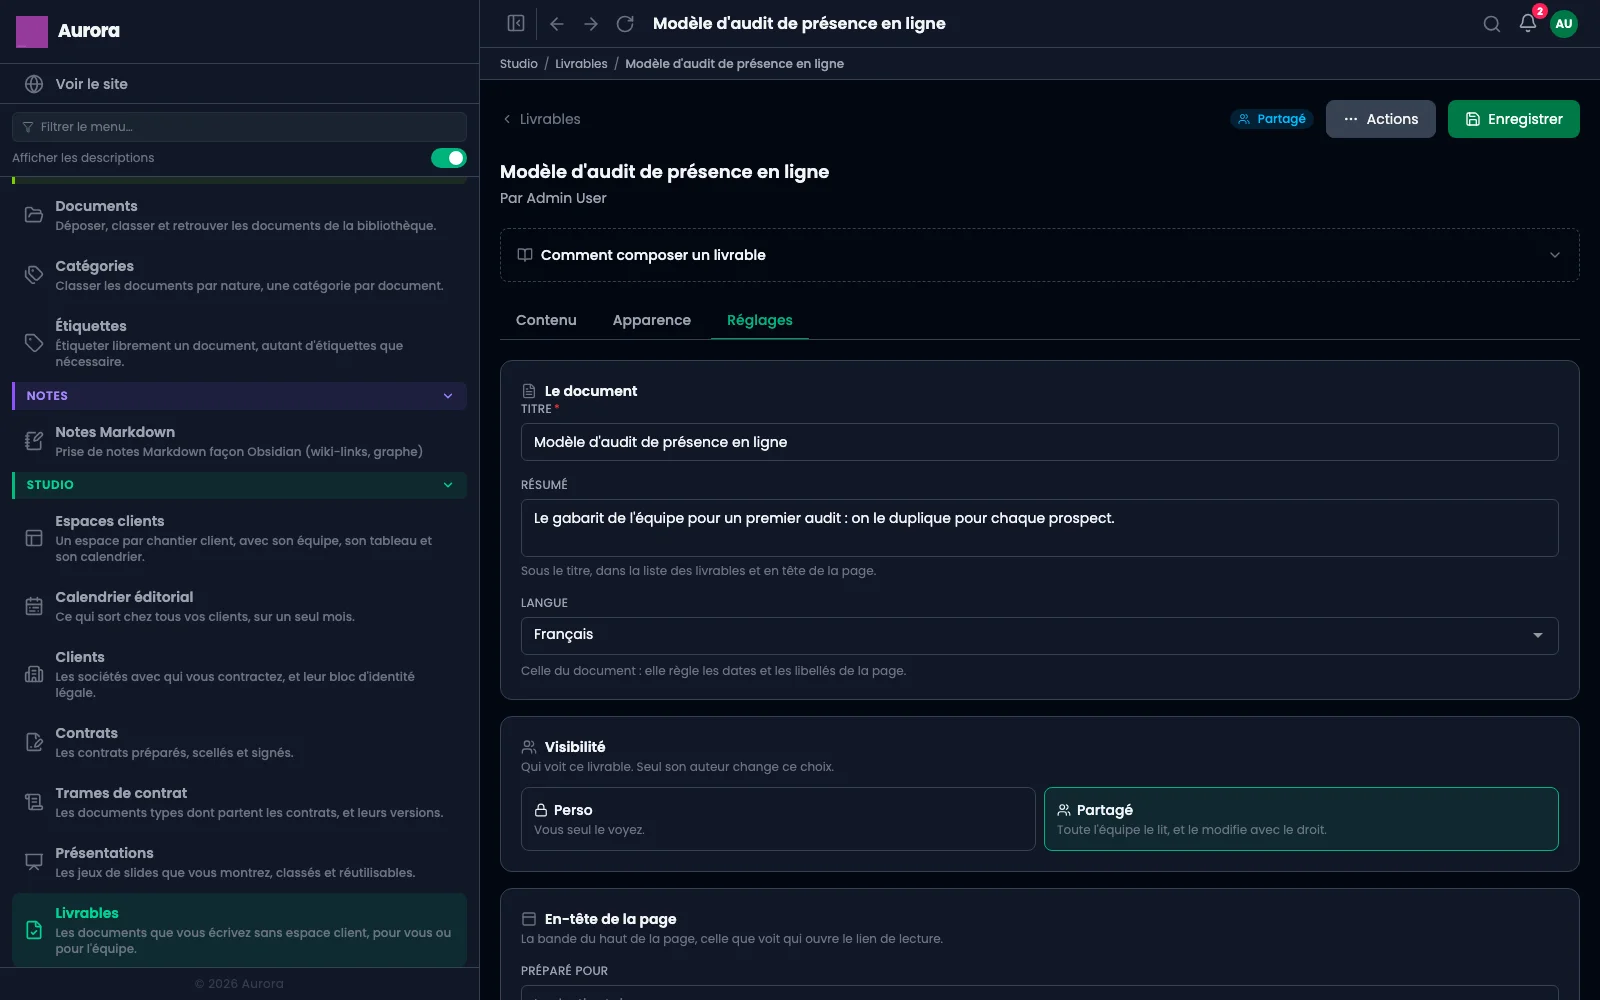The height and width of the screenshot is (1000, 1600).
Task: Select the Partagé visibility option
Action: coord(1301,819)
